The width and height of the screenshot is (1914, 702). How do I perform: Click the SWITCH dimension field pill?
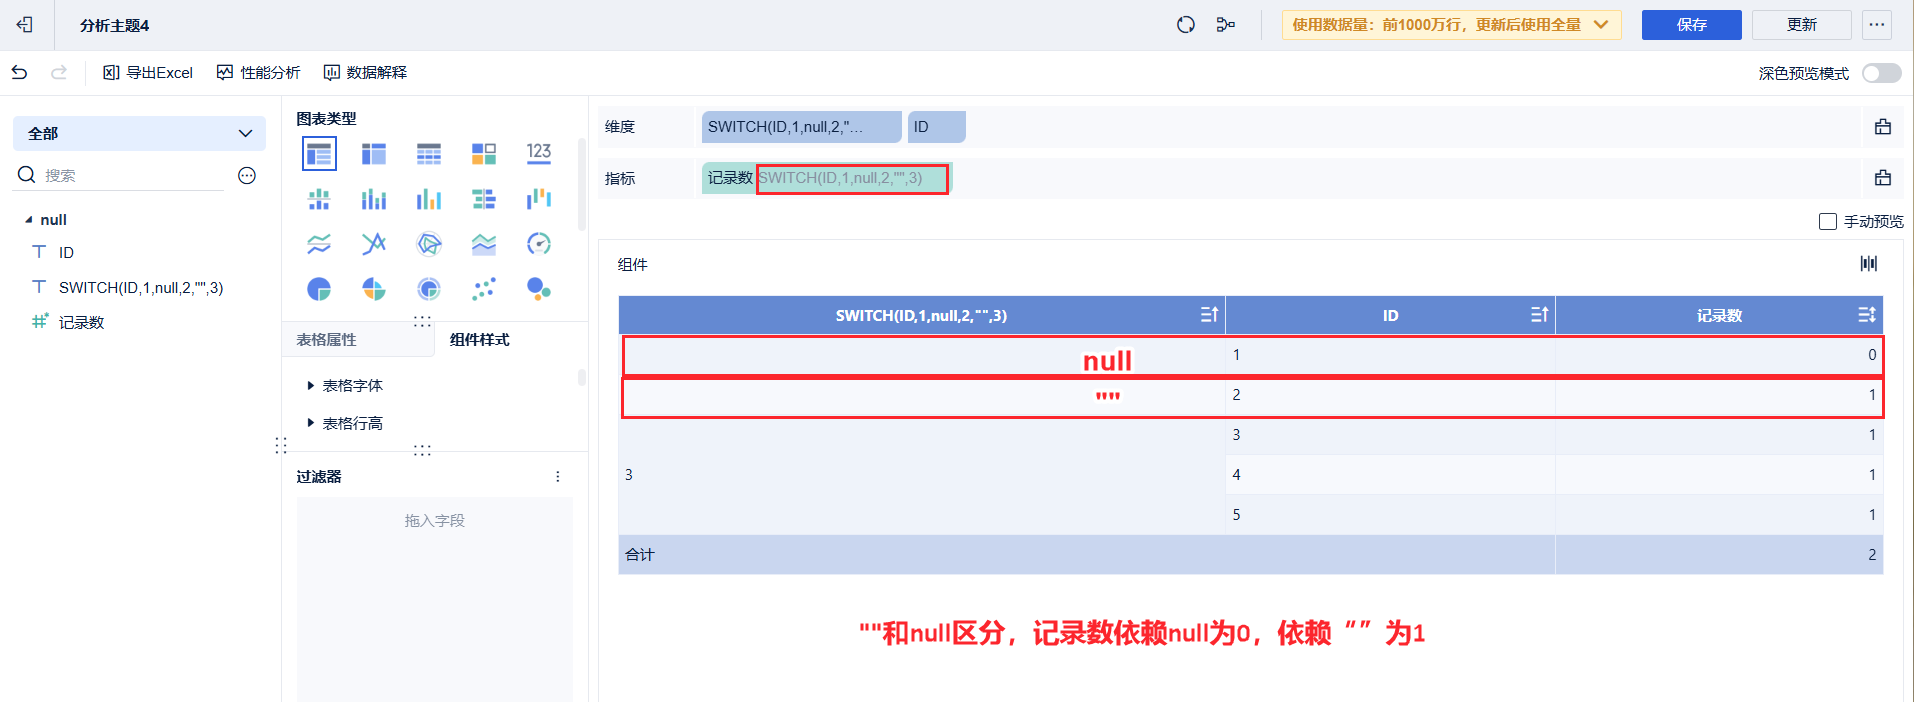(x=802, y=127)
